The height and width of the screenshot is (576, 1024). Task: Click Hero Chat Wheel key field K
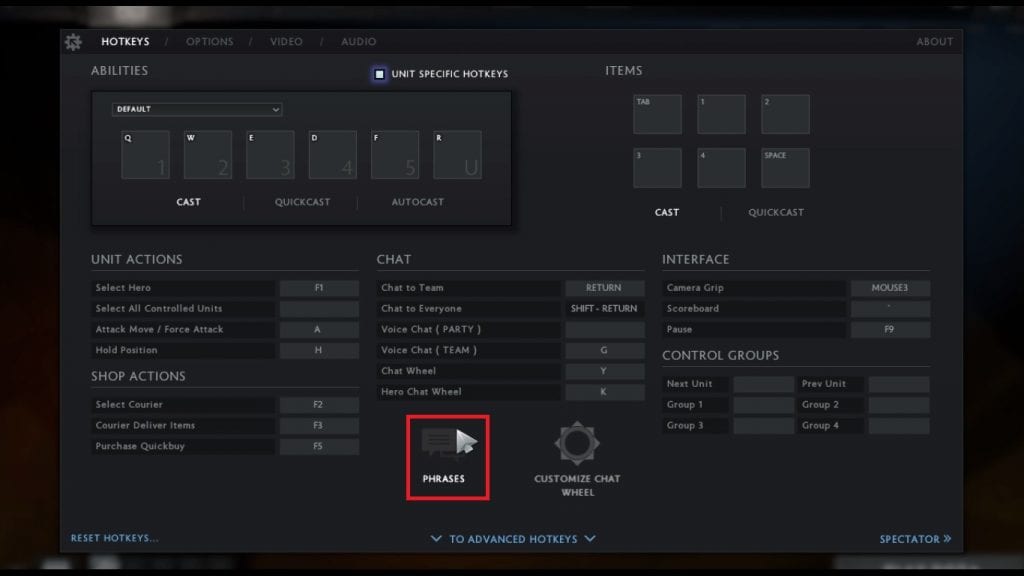(x=604, y=392)
